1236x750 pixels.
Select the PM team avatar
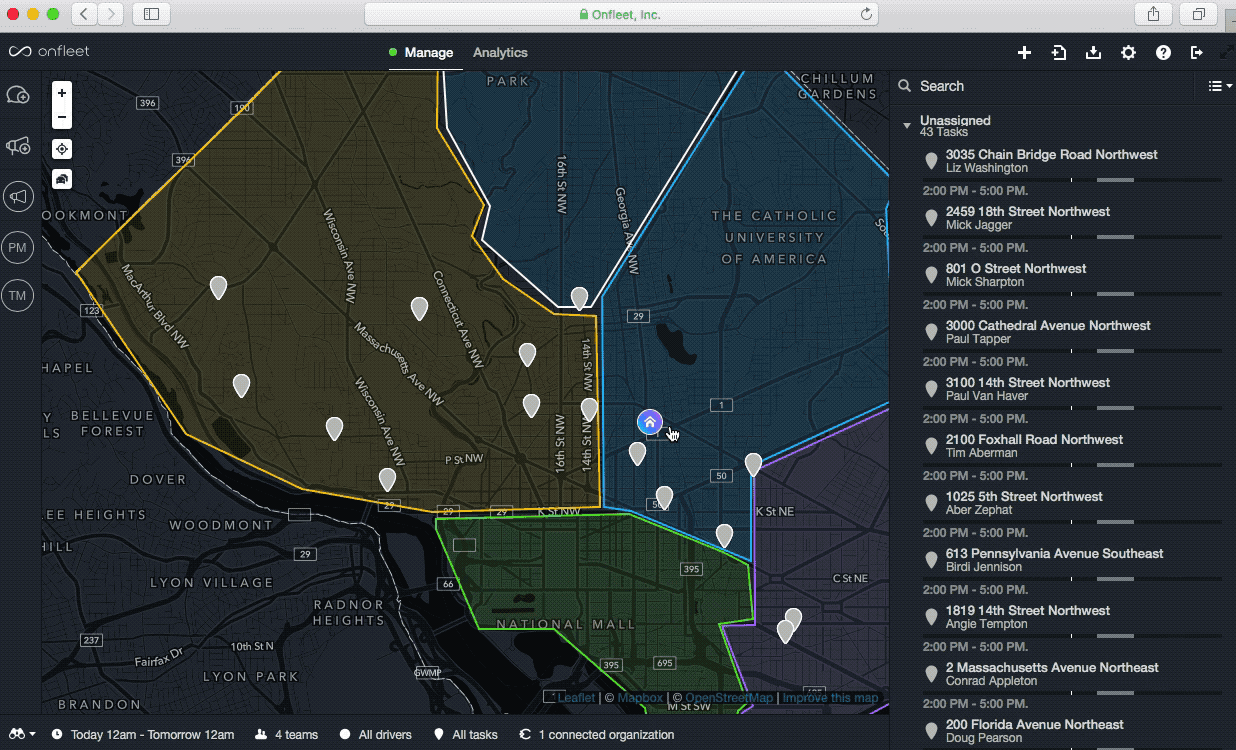point(18,247)
